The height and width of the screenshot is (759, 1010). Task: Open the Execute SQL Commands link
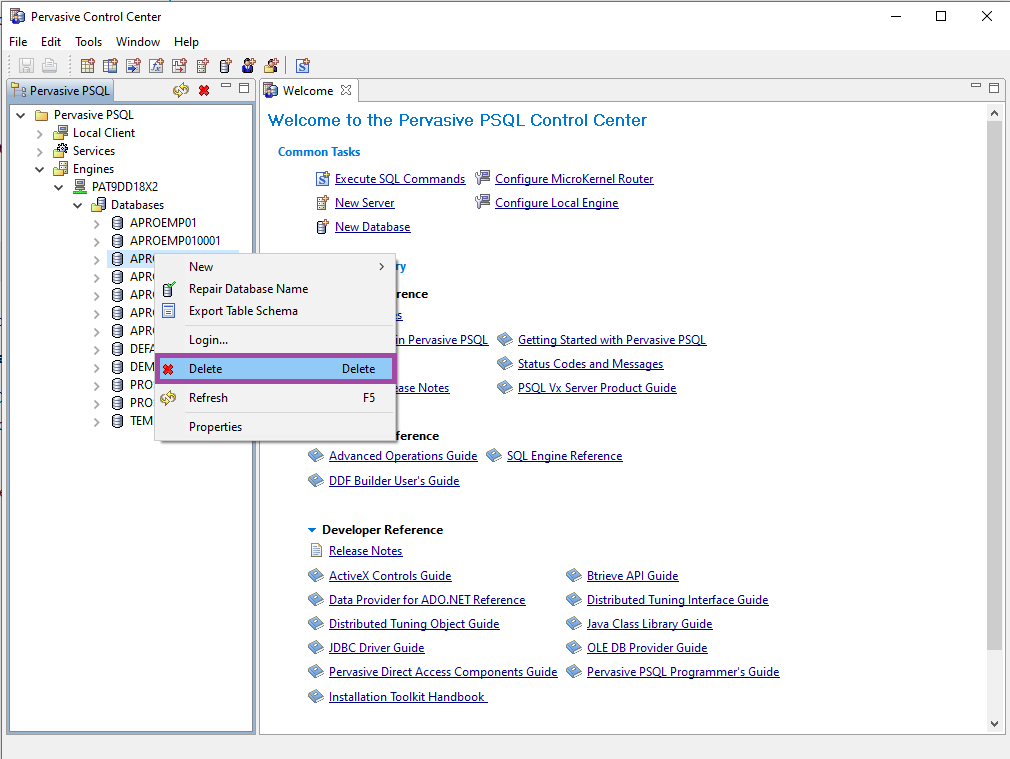coord(400,178)
